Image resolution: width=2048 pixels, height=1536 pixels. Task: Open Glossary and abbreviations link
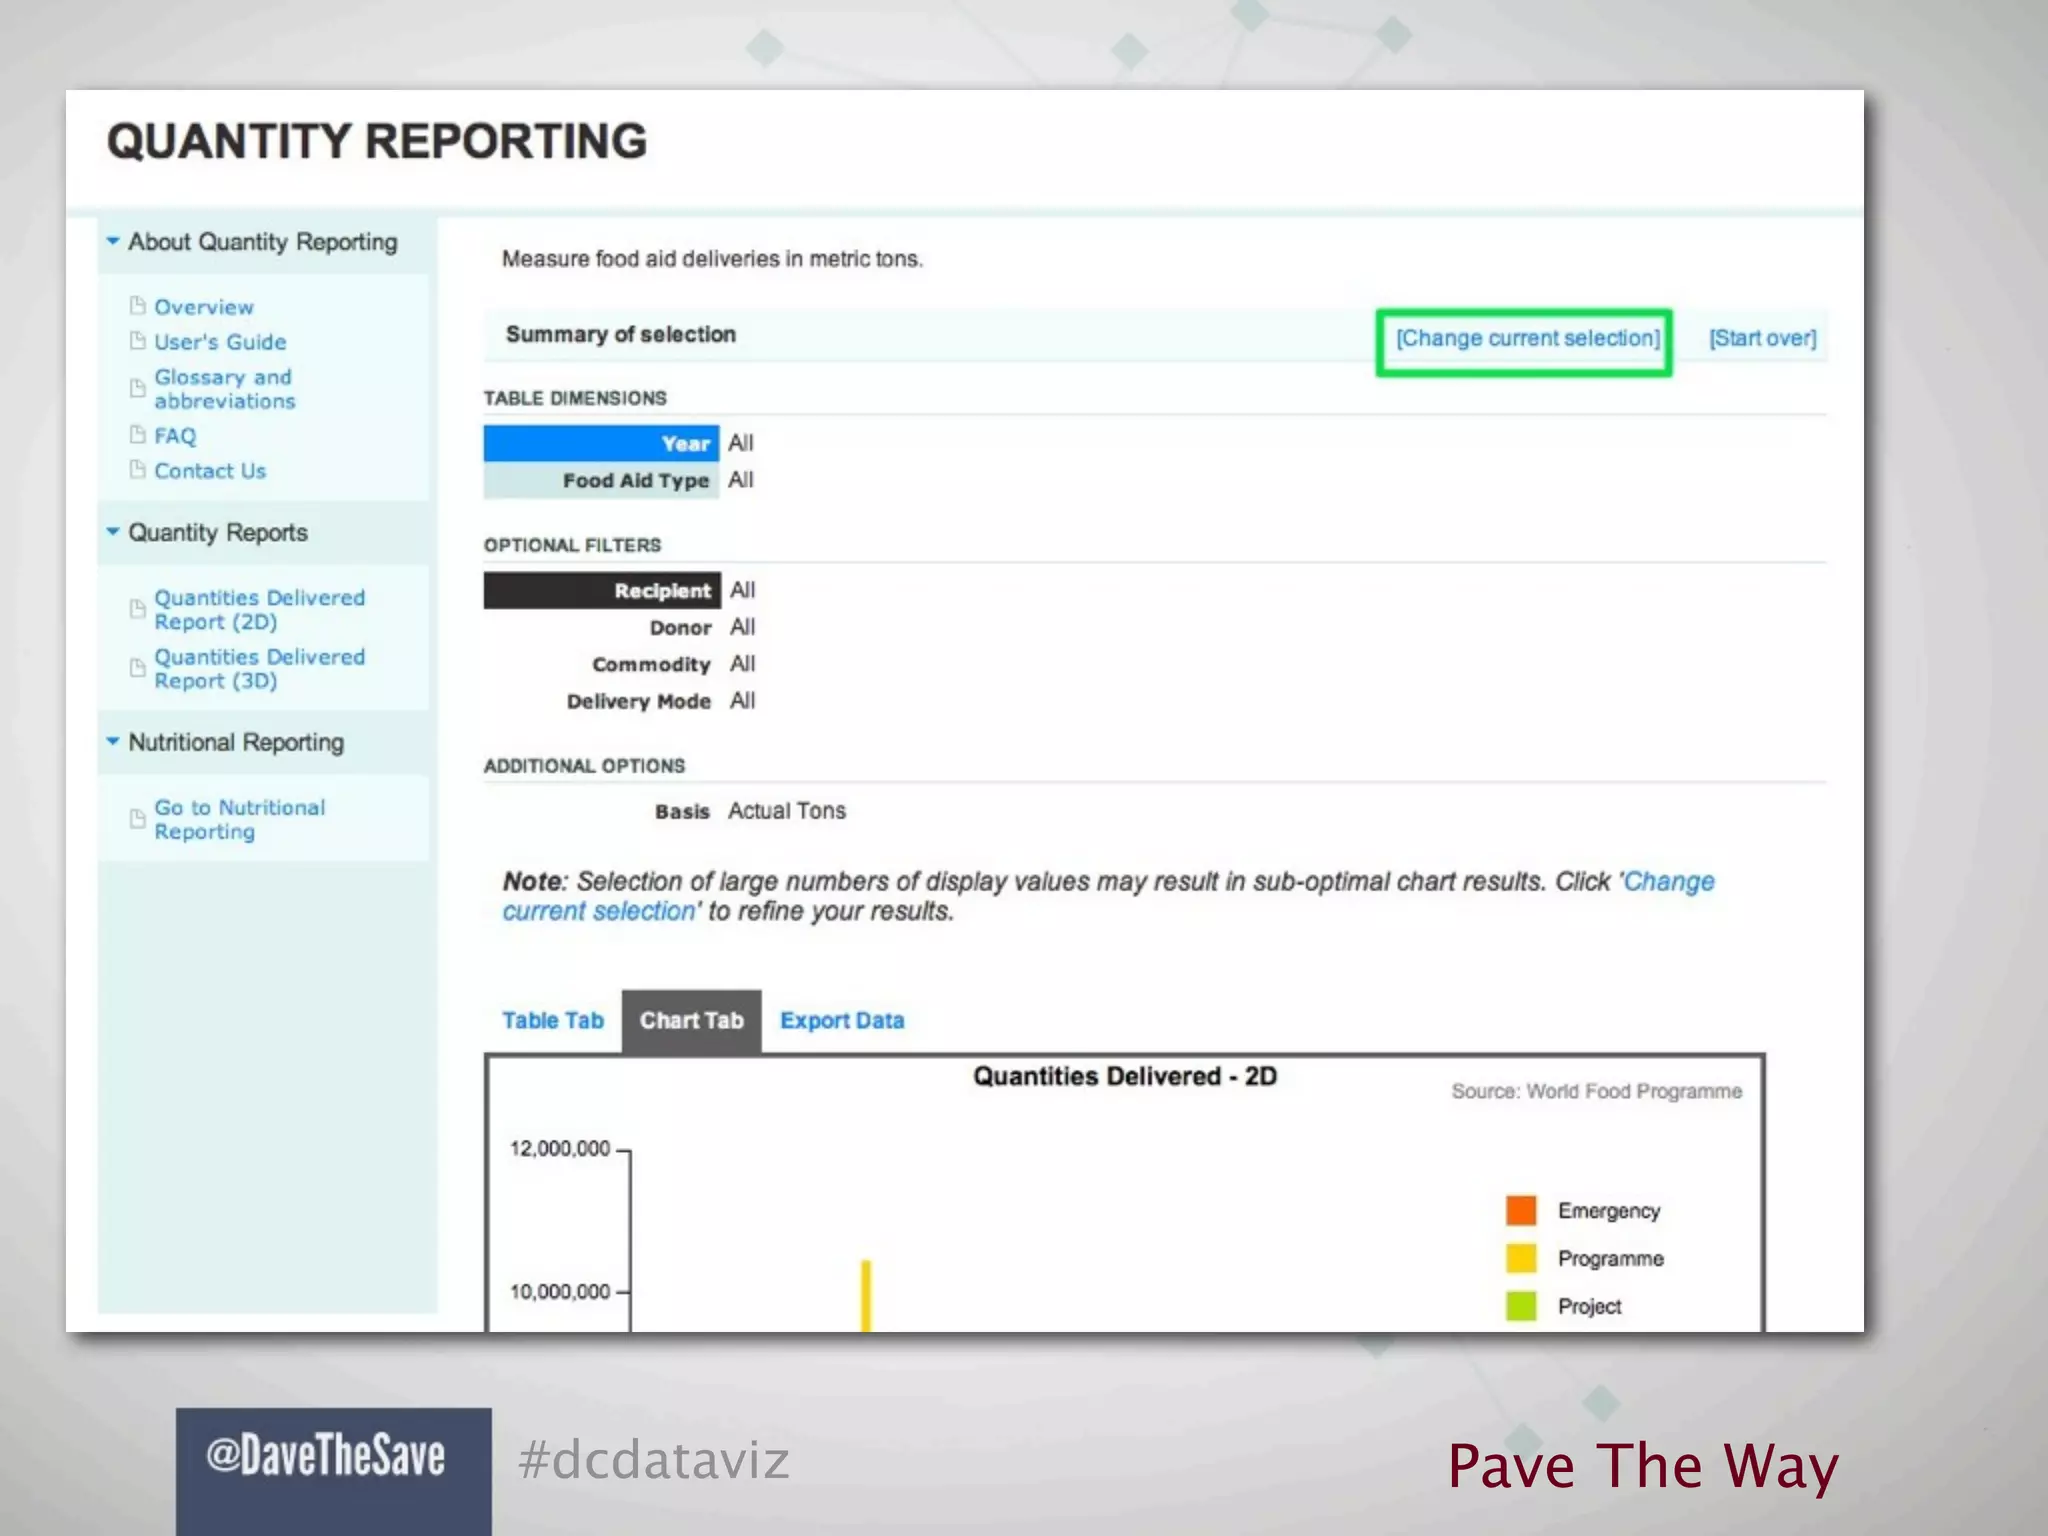click(x=225, y=389)
